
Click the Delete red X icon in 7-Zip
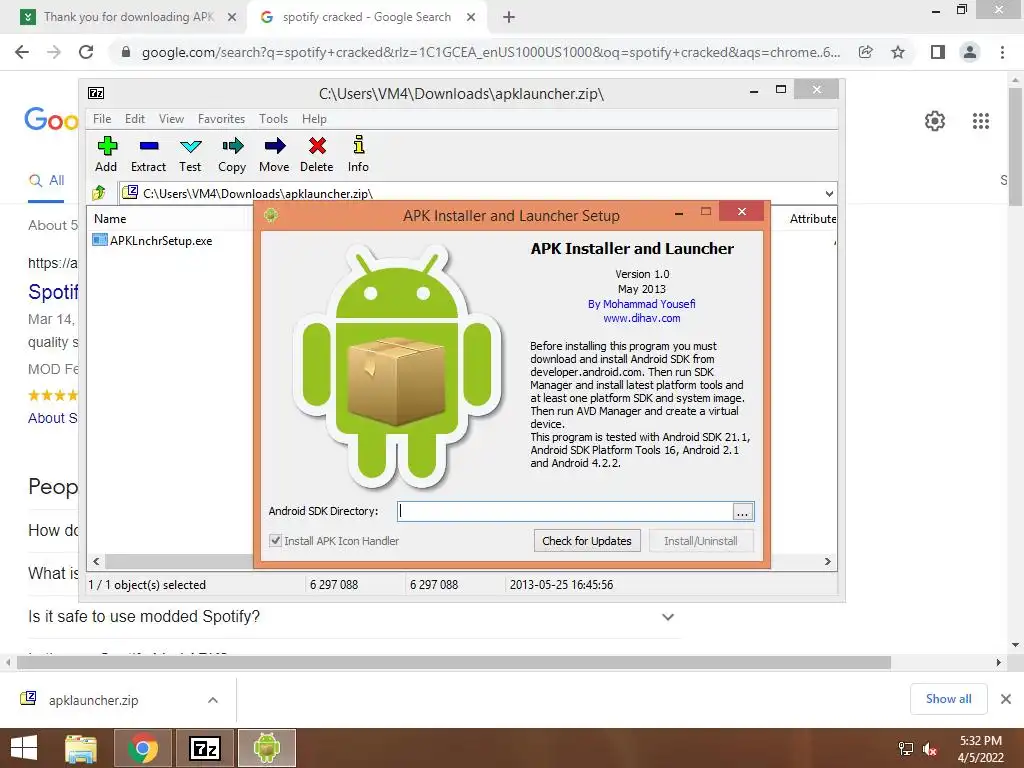(x=317, y=146)
